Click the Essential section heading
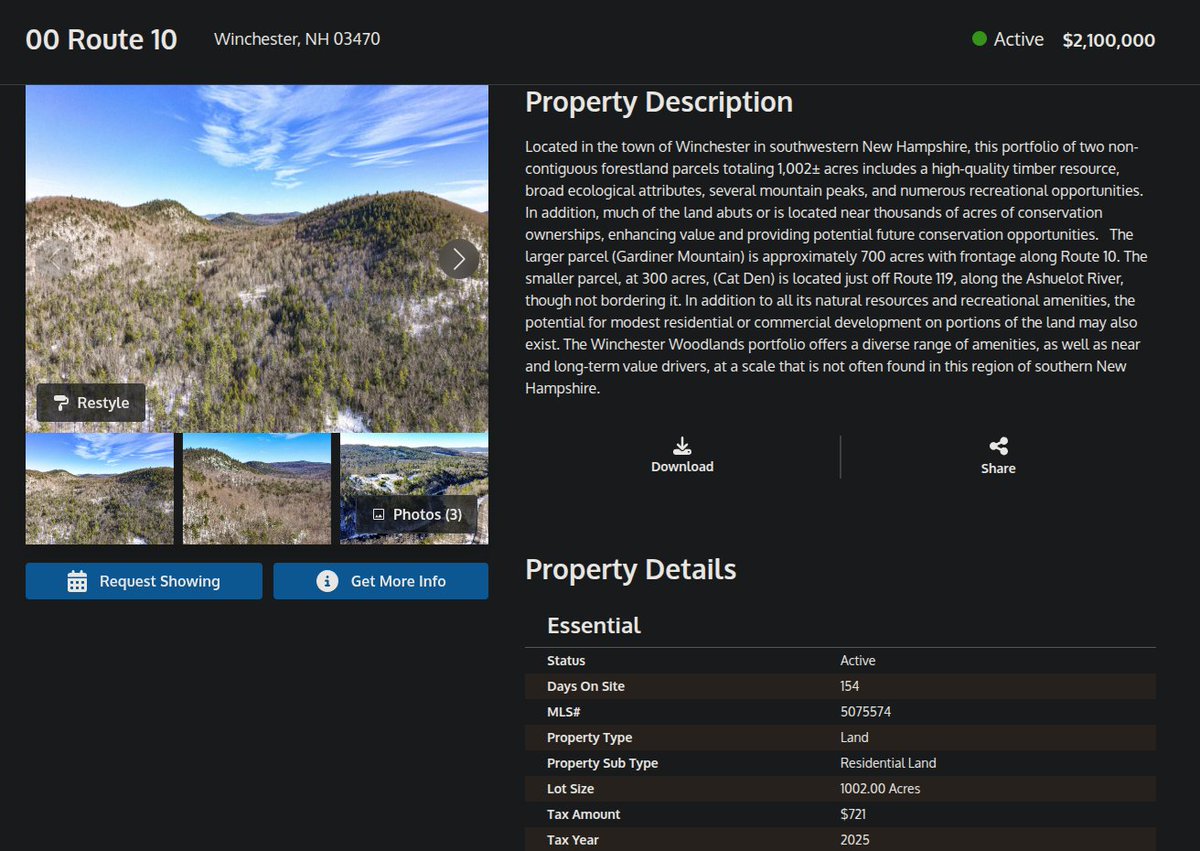Screen dimensions: 1200x851 [594, 626]
